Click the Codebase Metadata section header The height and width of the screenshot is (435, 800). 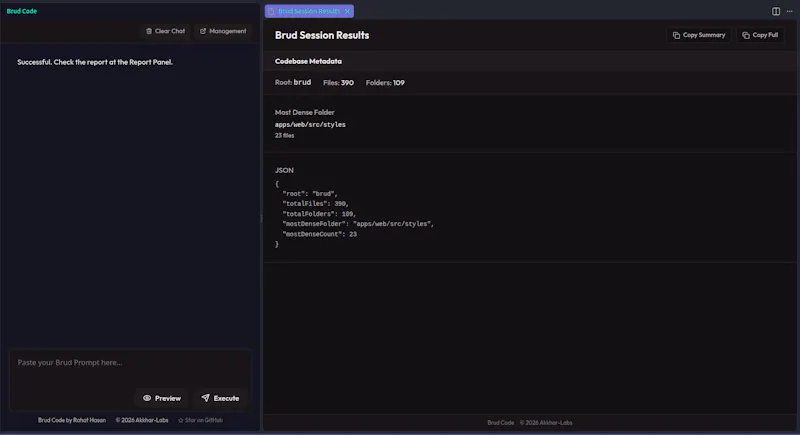coord(308,61)
